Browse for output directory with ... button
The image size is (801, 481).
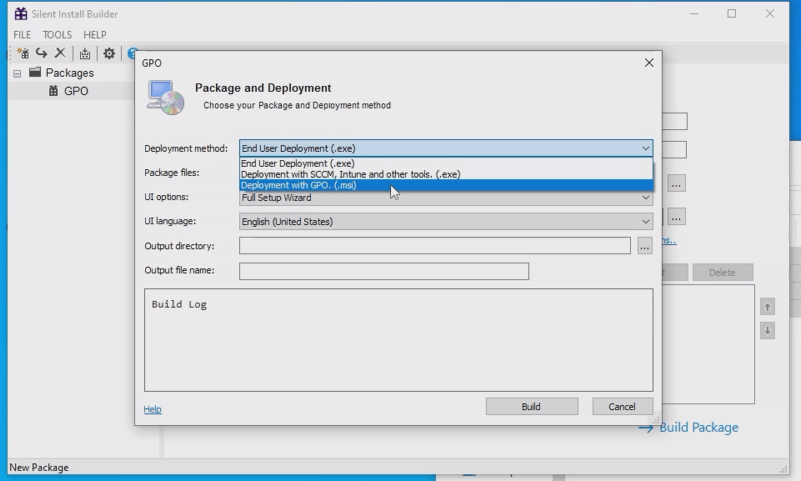(645, 246)
